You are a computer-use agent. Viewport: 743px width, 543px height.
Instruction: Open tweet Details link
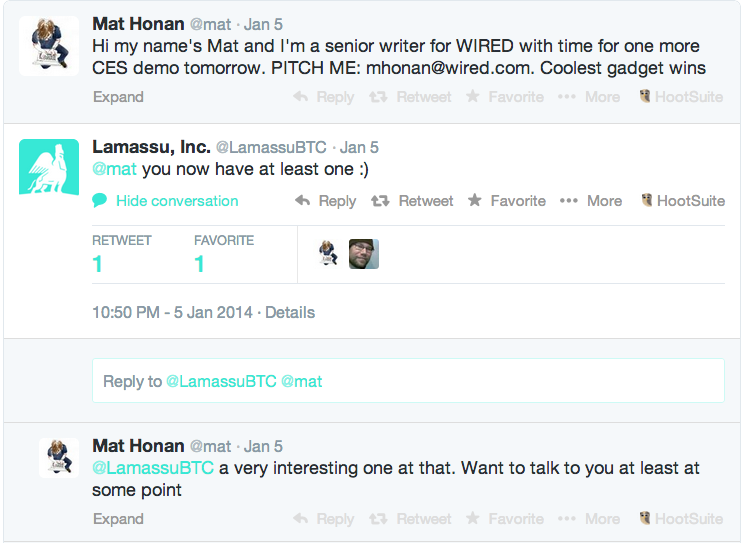(x=290, y=313)
